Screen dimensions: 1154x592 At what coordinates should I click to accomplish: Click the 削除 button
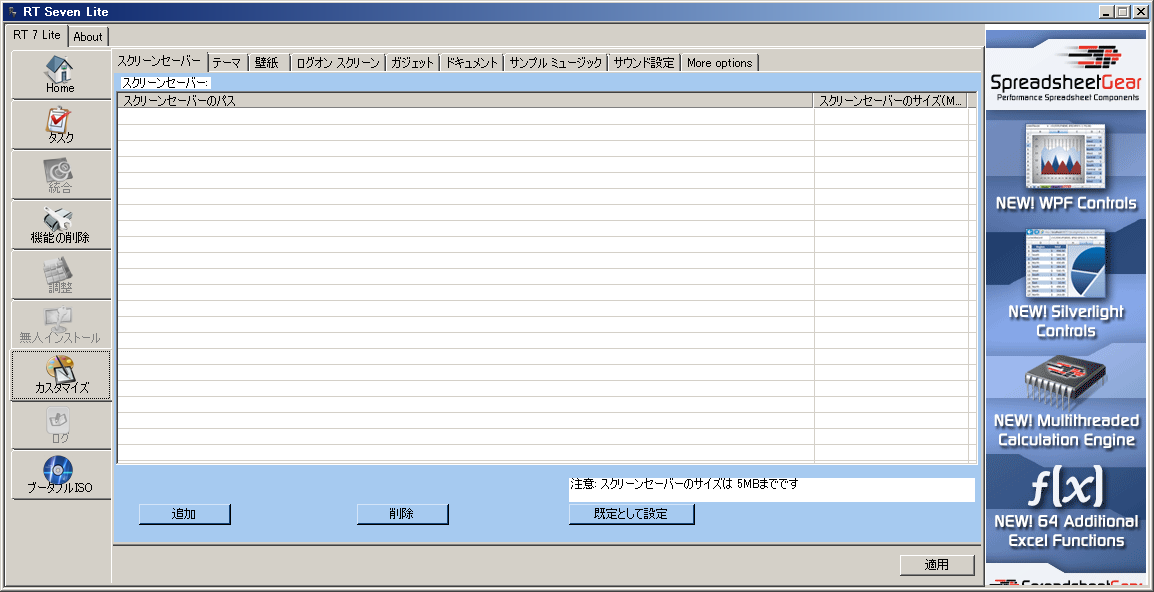click(x=402, y=514)
